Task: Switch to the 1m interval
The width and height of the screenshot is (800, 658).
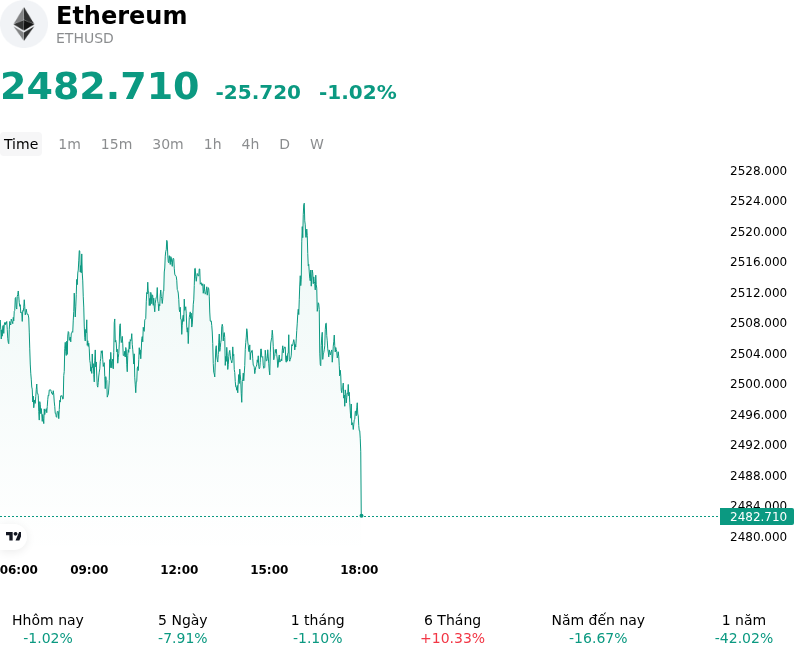Action: click(69, 144)
